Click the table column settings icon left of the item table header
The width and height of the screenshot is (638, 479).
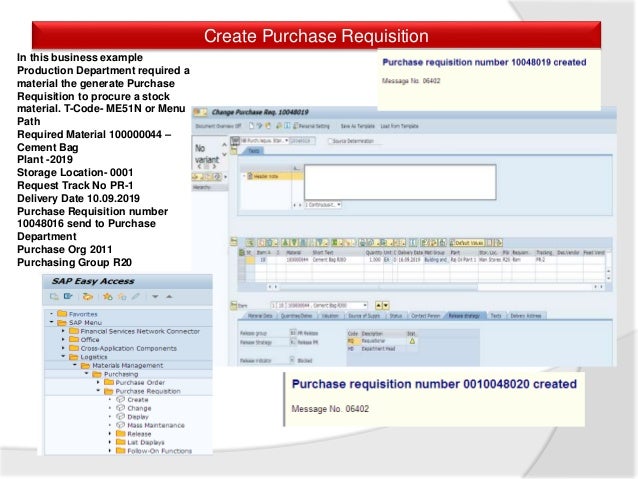241,252
